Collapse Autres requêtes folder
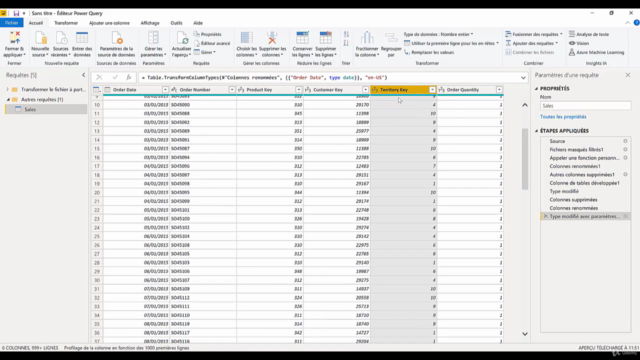This screenshot has height=360, width=640. pyautogui.click(x=8, y=100)
